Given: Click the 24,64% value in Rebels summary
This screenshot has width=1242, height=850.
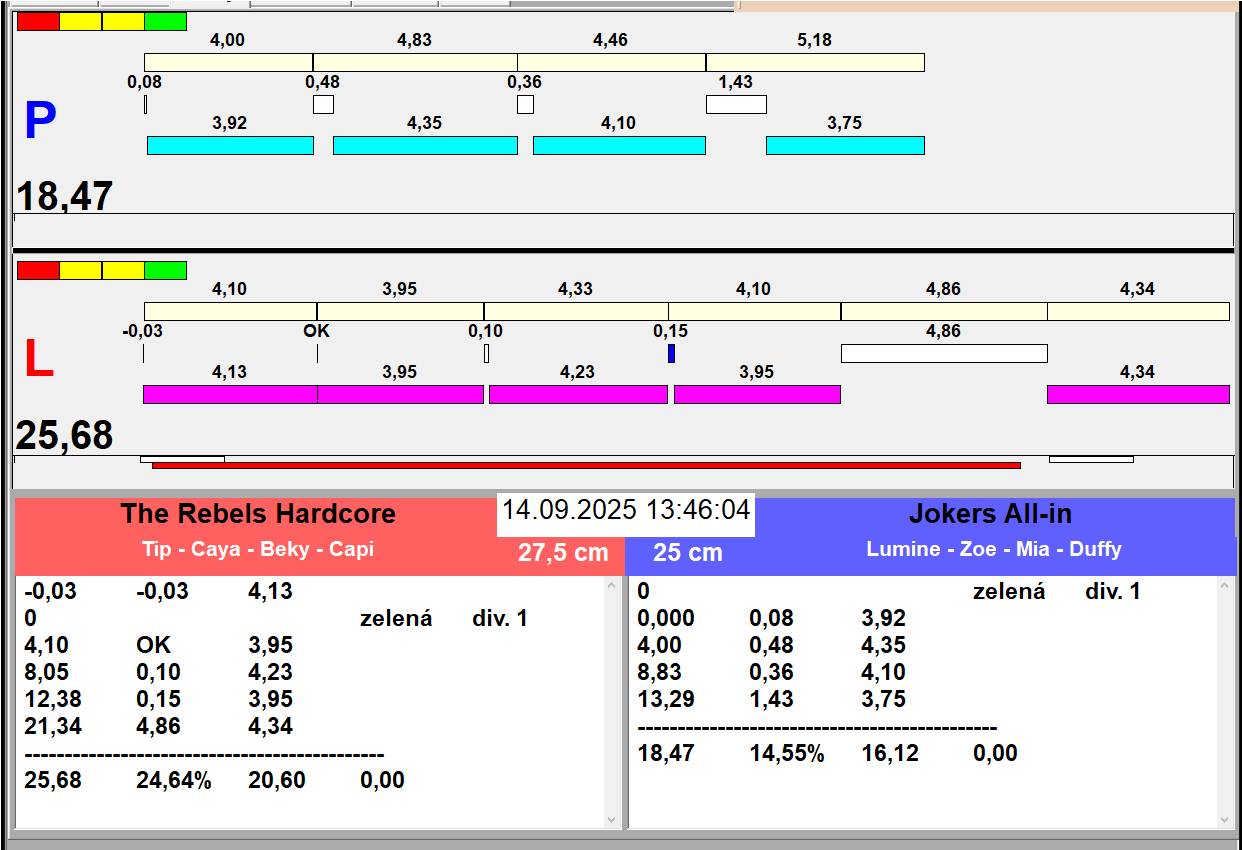Looking at the screenshot, I should [x=174, y=780].
